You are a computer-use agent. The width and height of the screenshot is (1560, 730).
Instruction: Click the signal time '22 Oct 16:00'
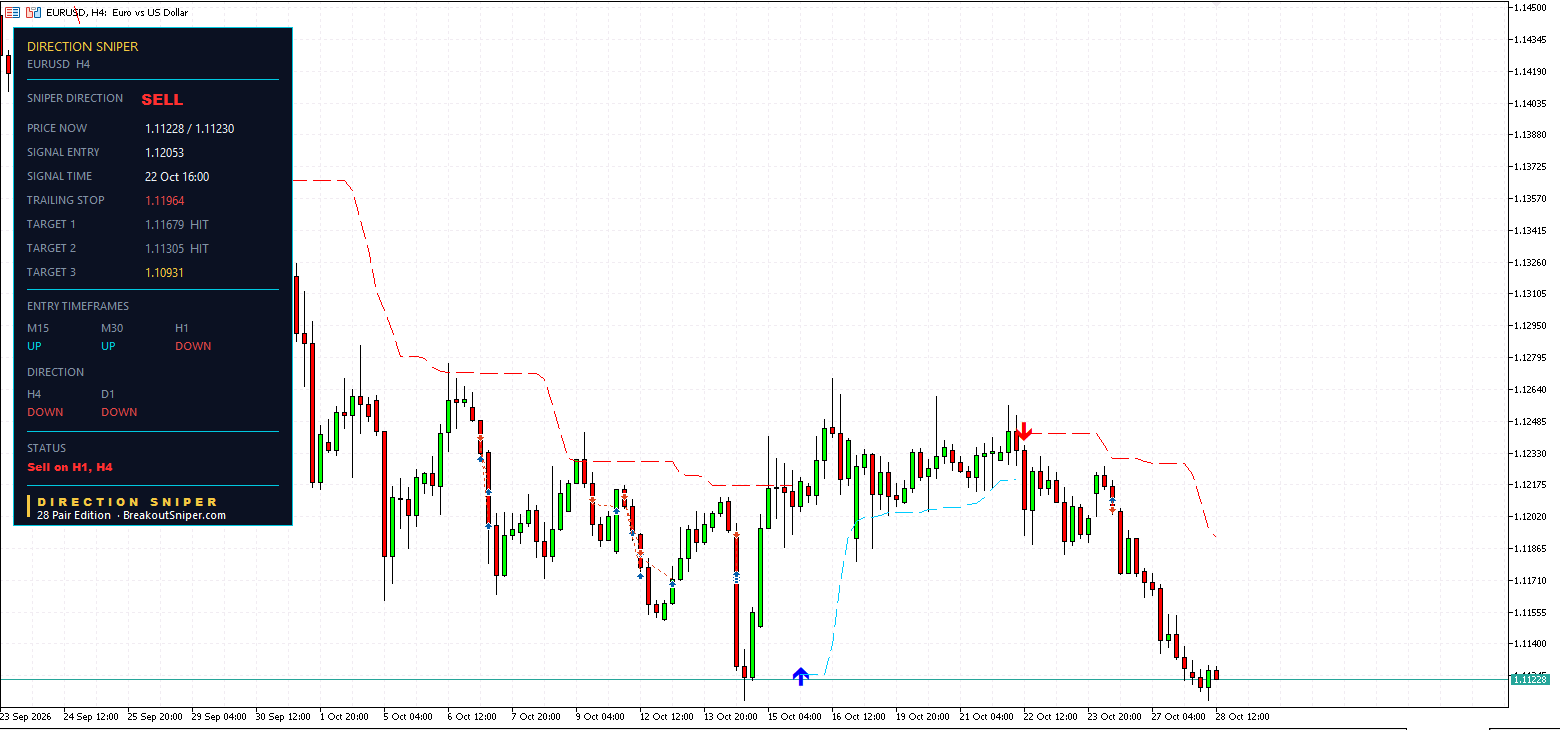(x=177, y=176)
